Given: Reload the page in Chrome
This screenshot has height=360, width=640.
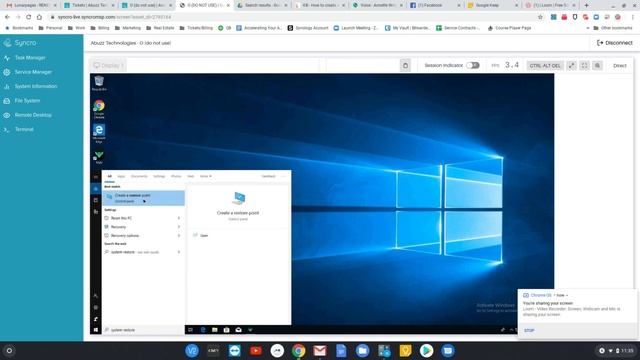Looking at the screenshot, I should (29, 17).
